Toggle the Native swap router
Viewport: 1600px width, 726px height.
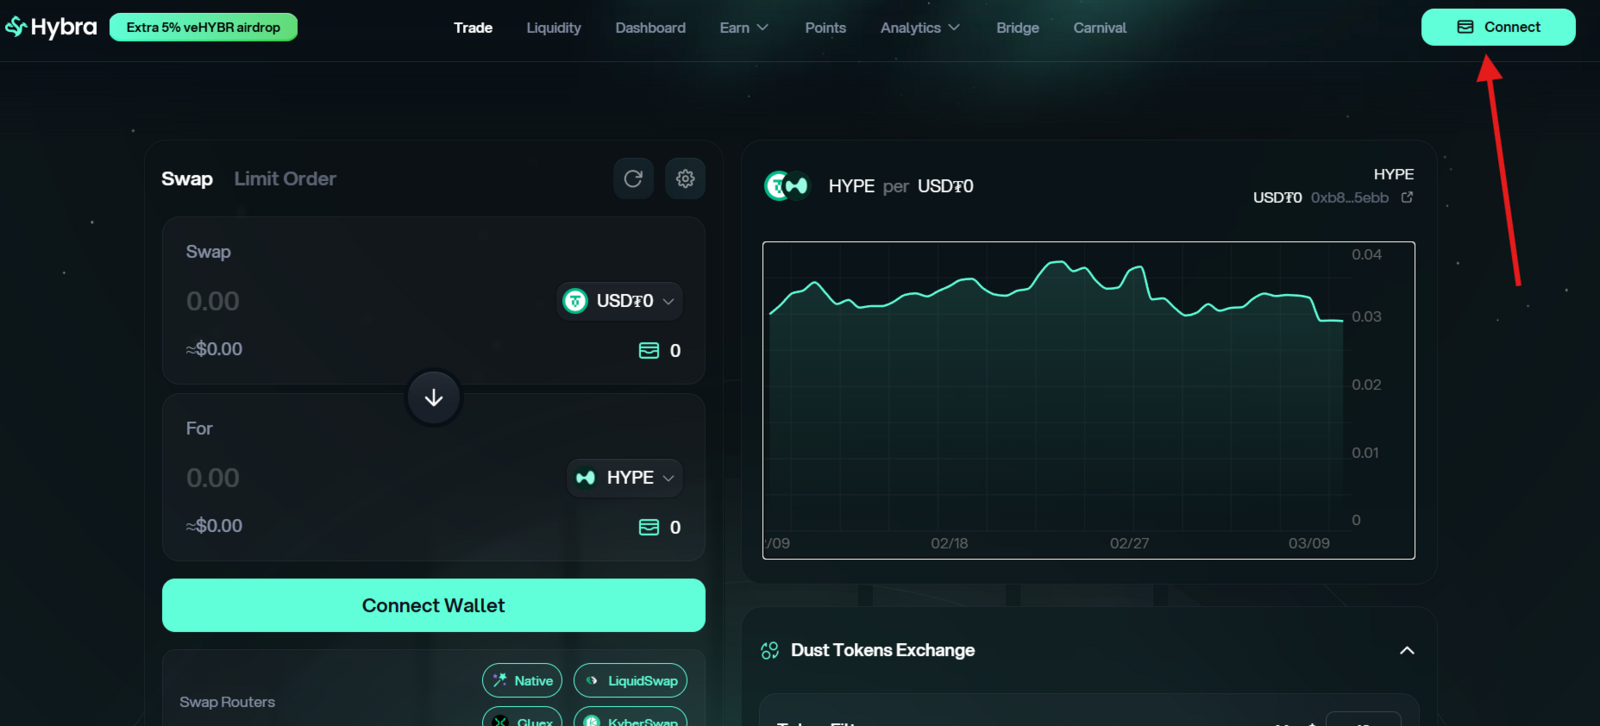[522, 681]
